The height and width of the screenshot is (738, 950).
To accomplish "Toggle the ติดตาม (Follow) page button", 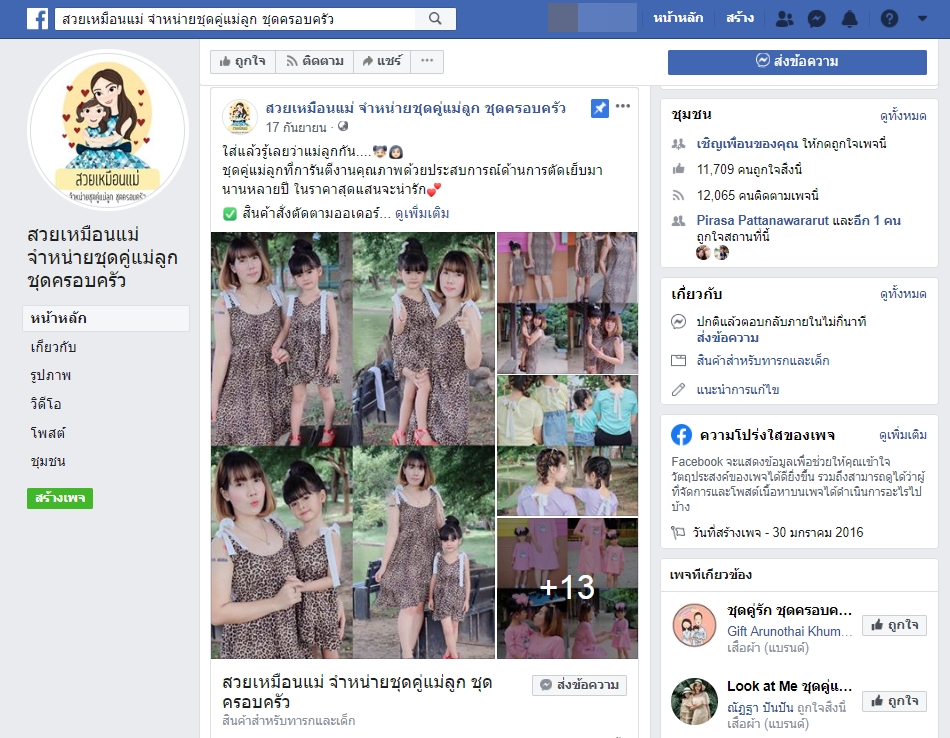I will [x=314, y=61].
